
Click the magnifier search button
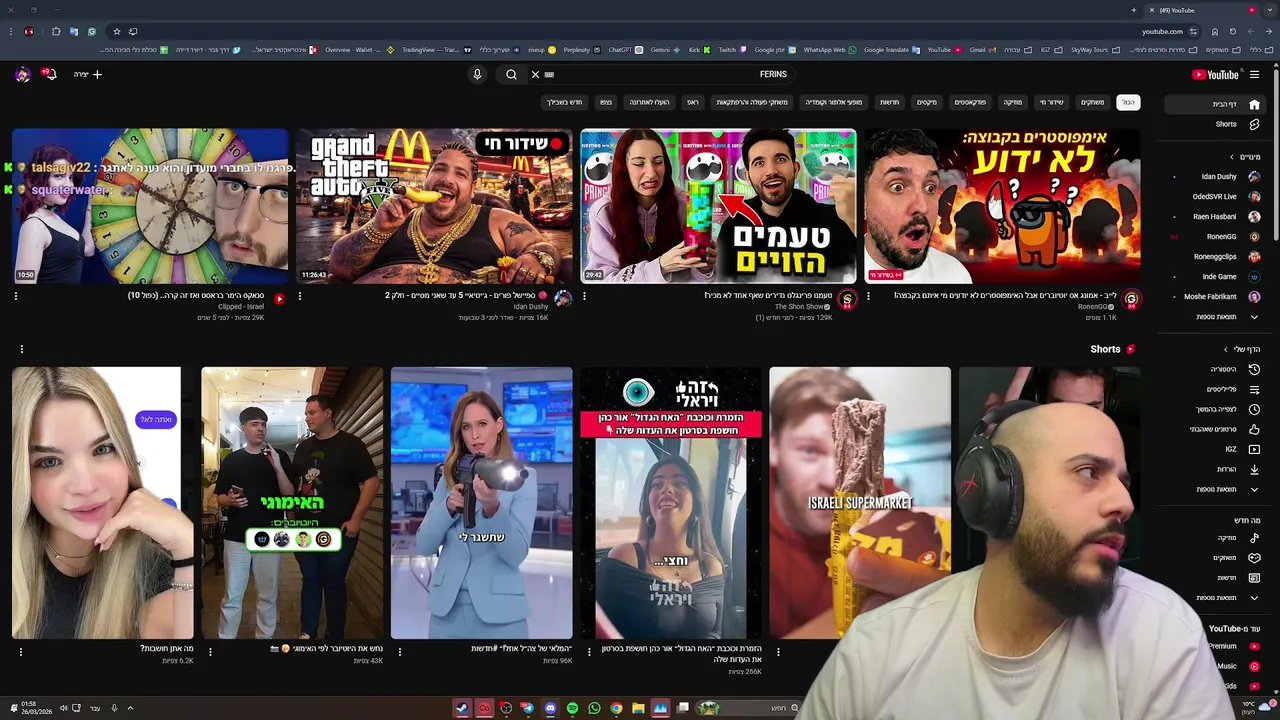pos(511,74)
